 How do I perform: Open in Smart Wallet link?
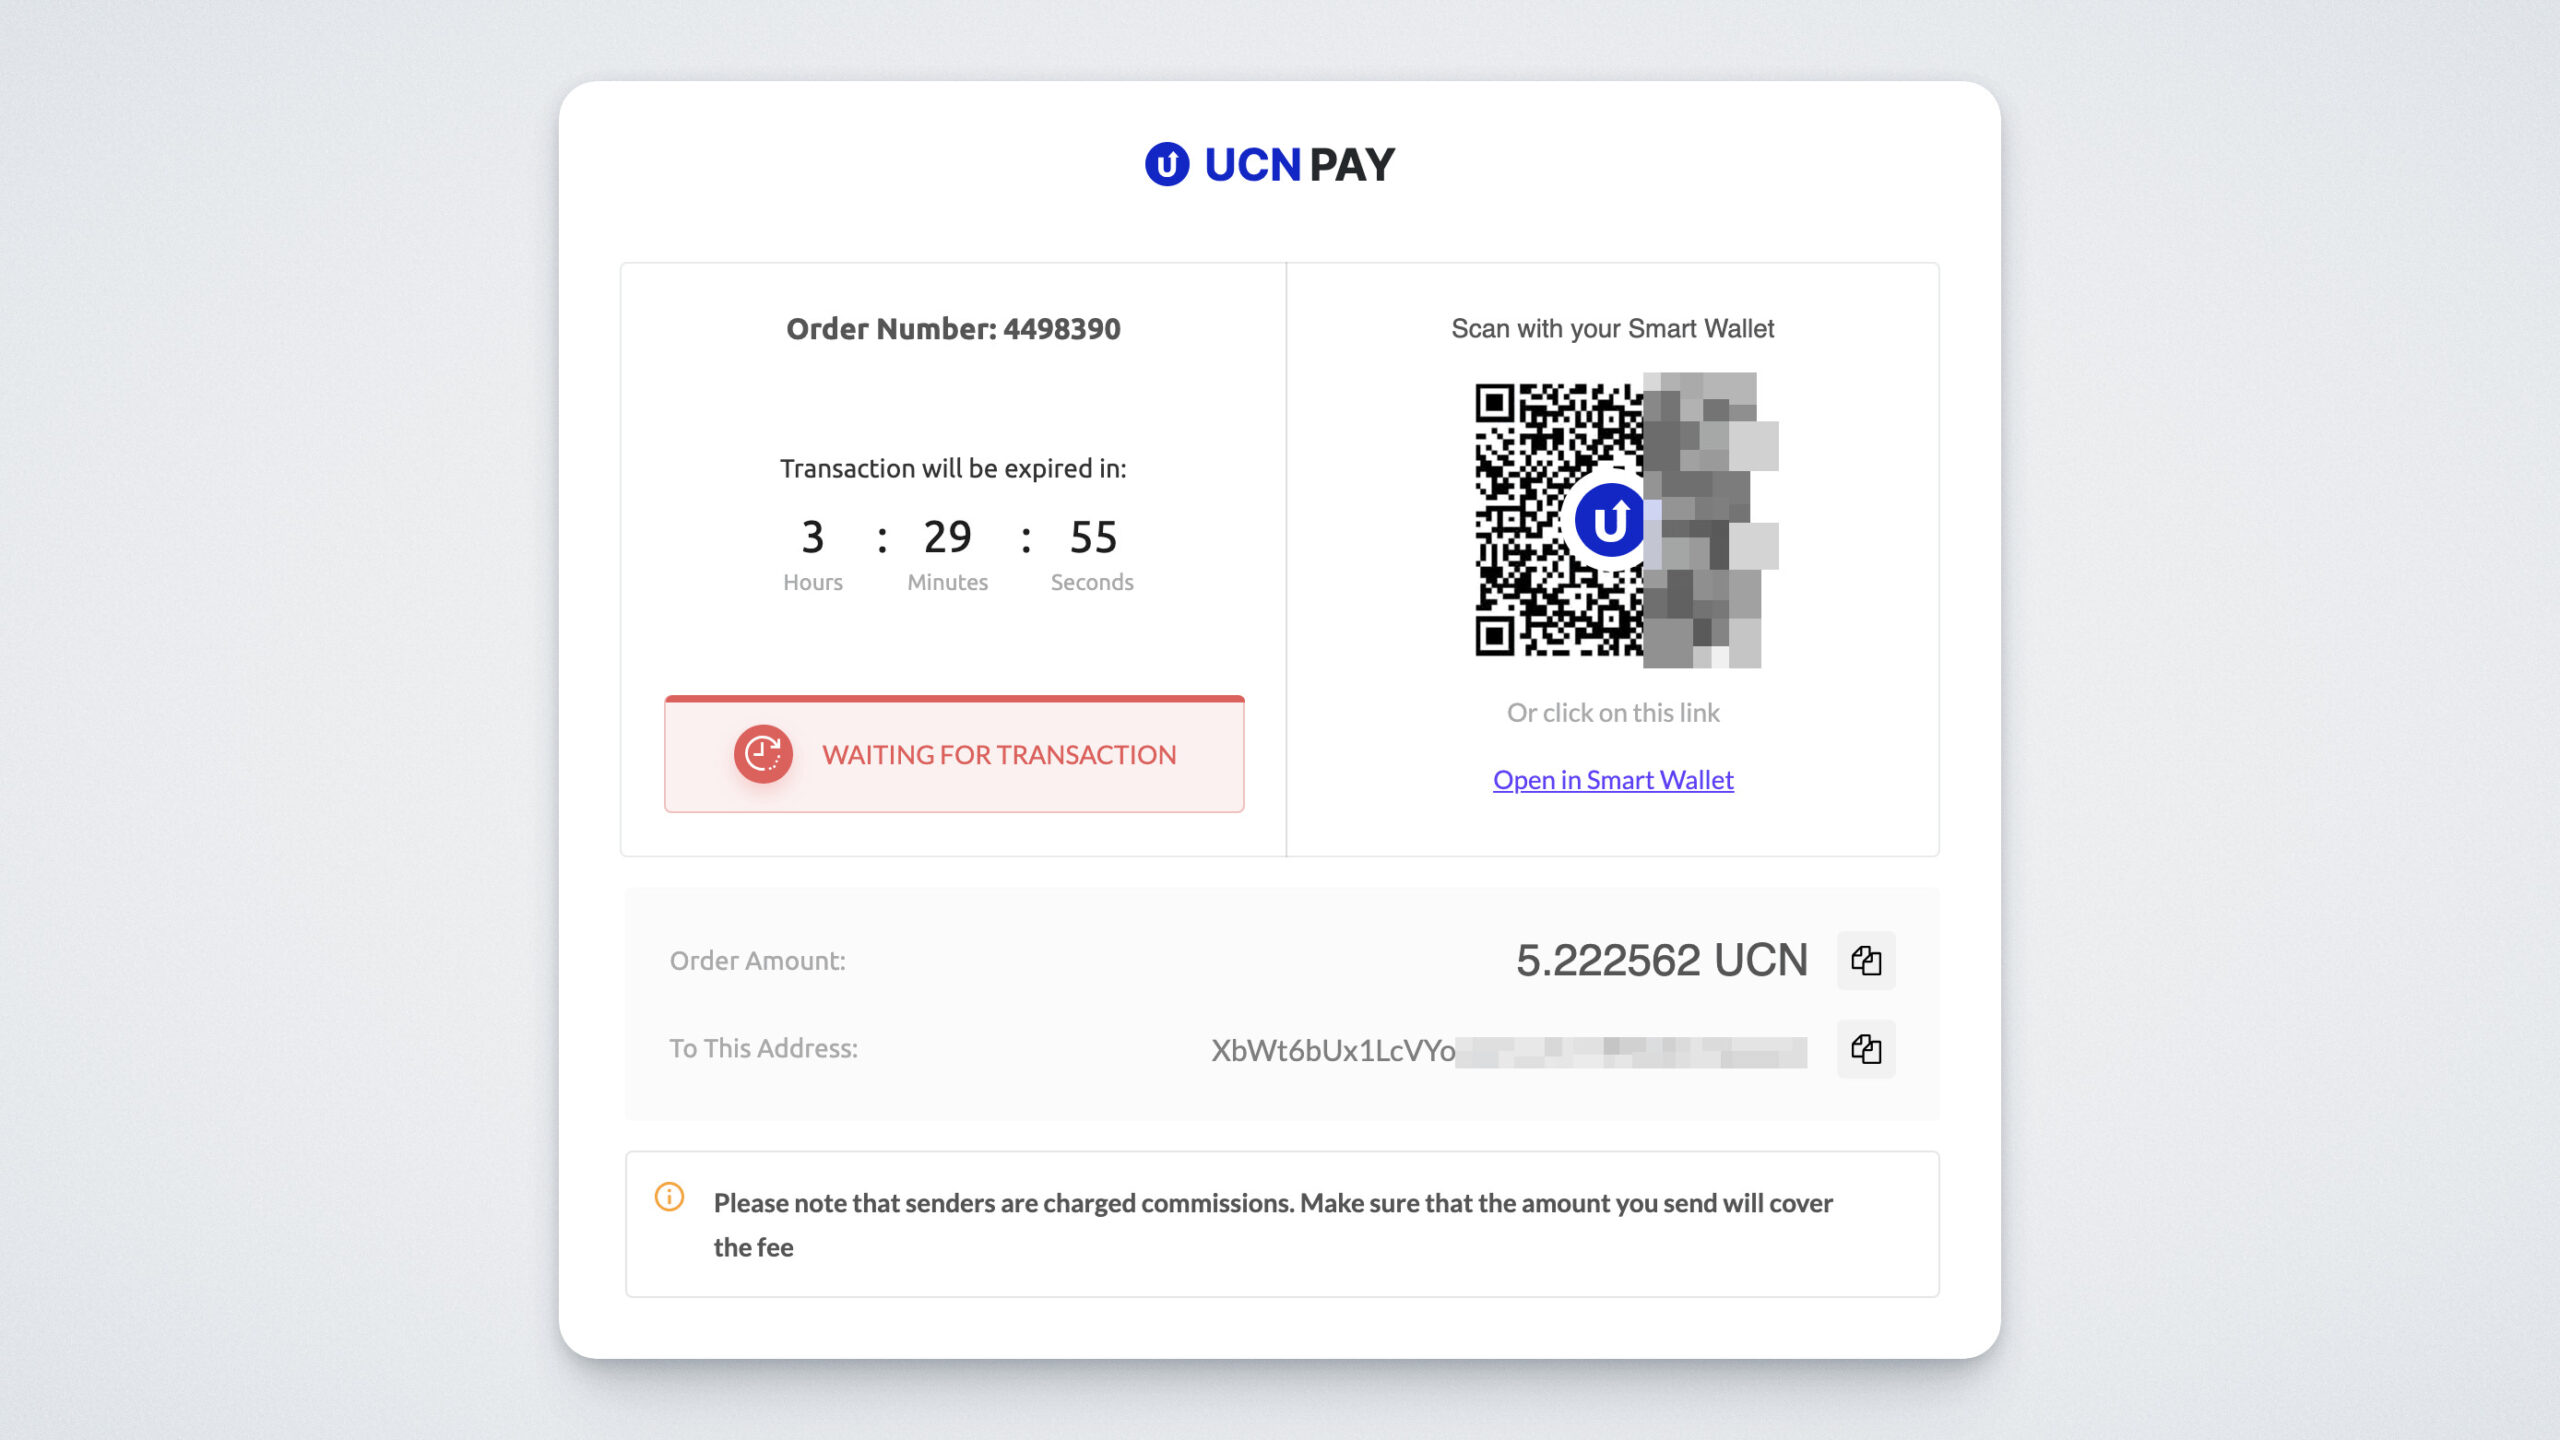pyautogui.click(x=1613, y=780)
